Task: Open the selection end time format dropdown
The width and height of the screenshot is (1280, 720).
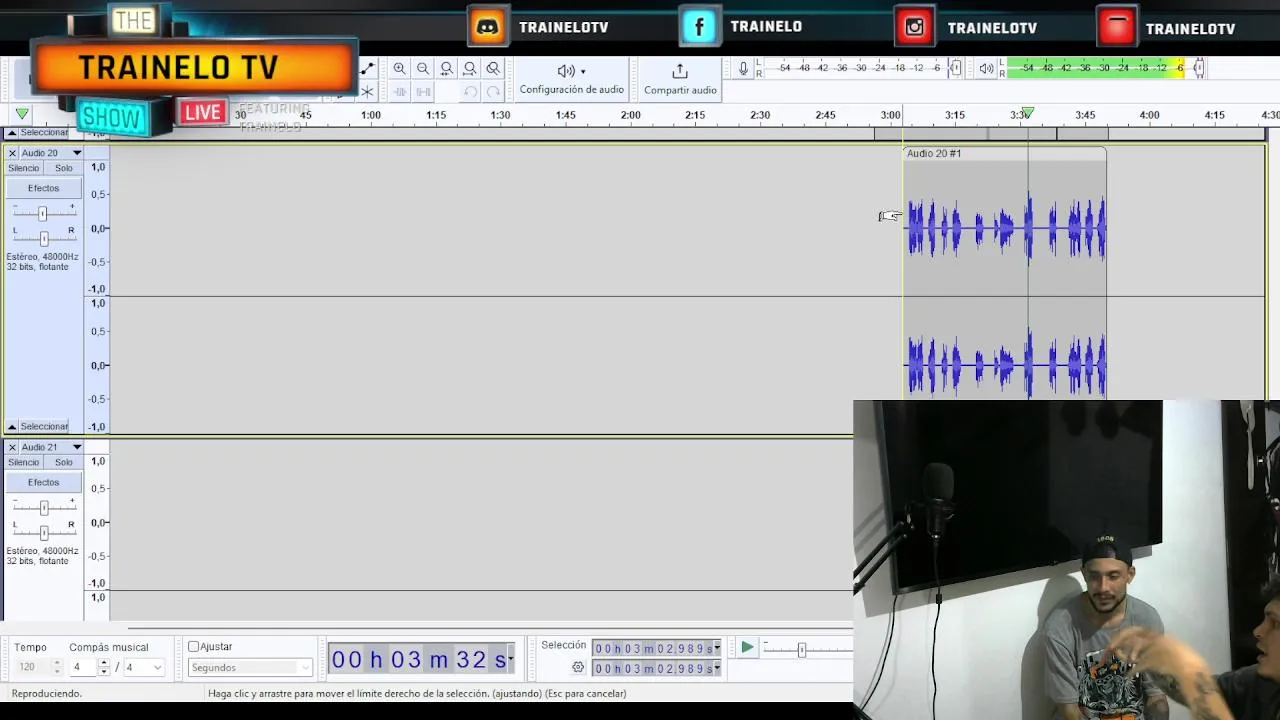Action: [717, 669]
